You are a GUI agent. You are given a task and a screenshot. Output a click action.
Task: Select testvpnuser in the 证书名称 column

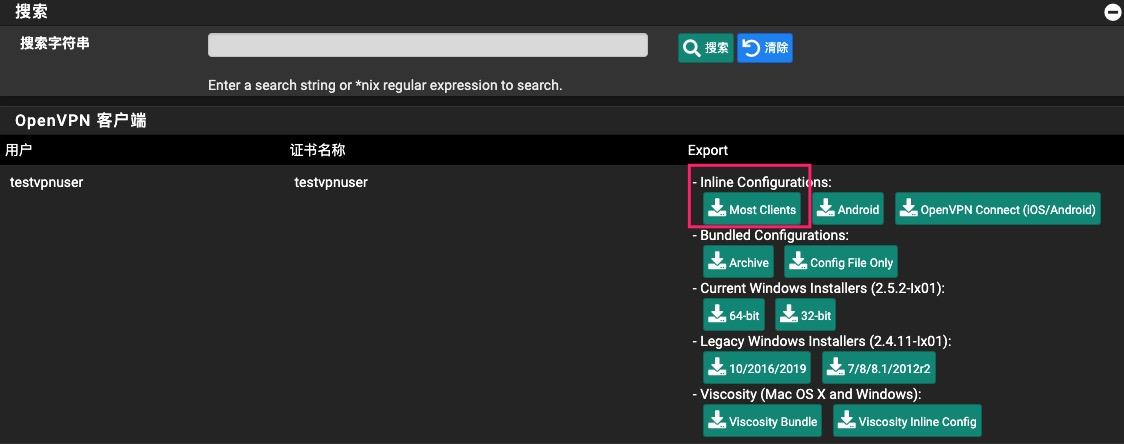click(331, 182)
